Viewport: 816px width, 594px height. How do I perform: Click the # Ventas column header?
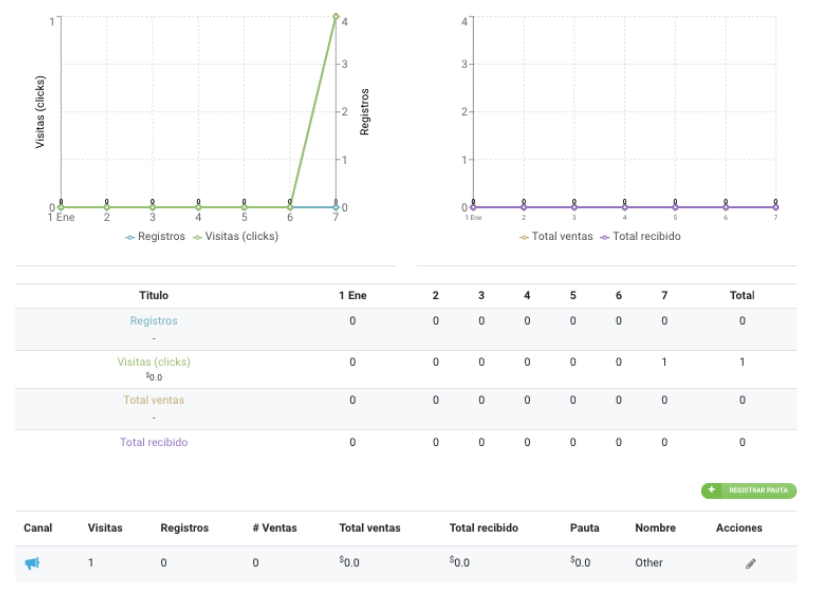click(274, 528)
